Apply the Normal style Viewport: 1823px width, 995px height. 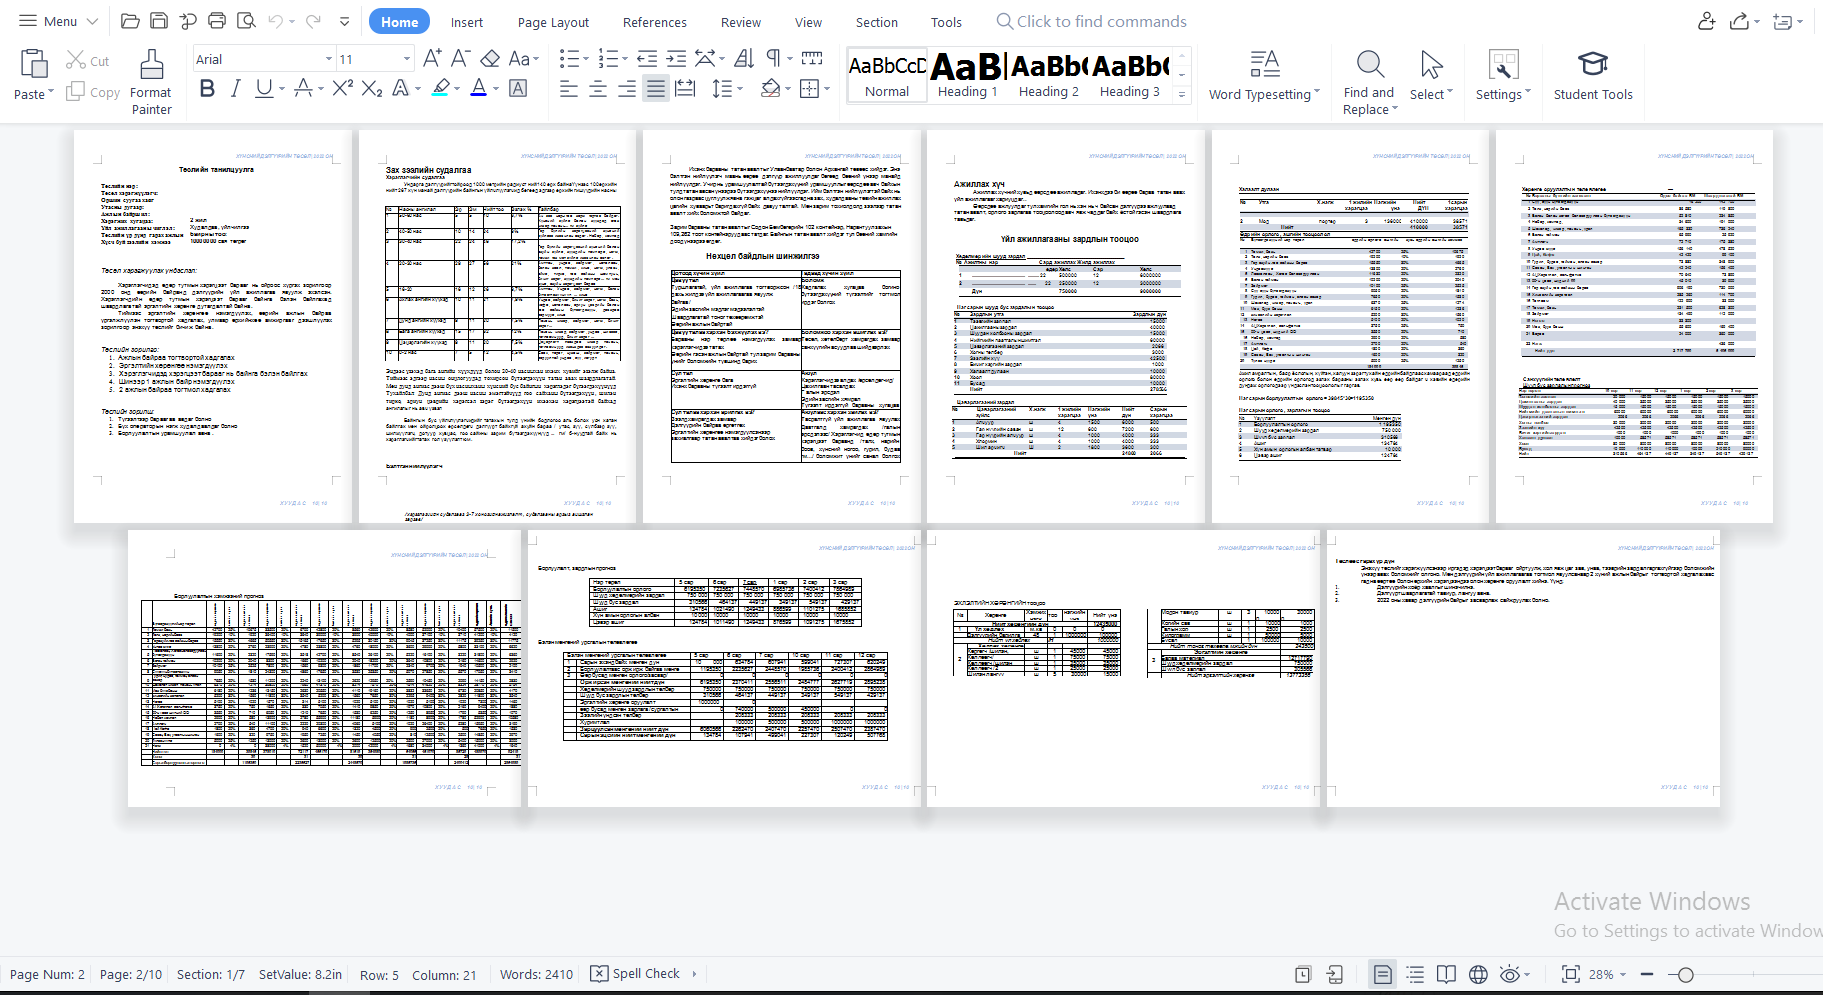pos(887,75)
